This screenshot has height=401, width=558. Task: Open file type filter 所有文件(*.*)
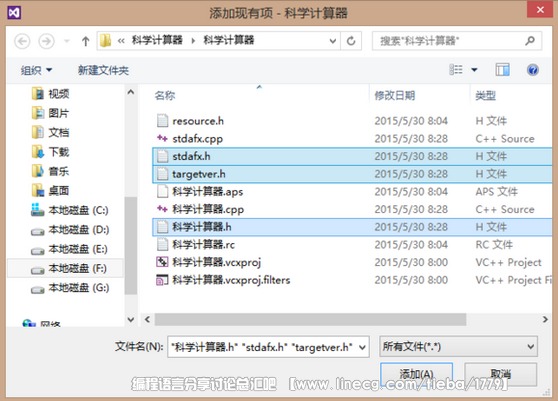click(x=458, y=346)
